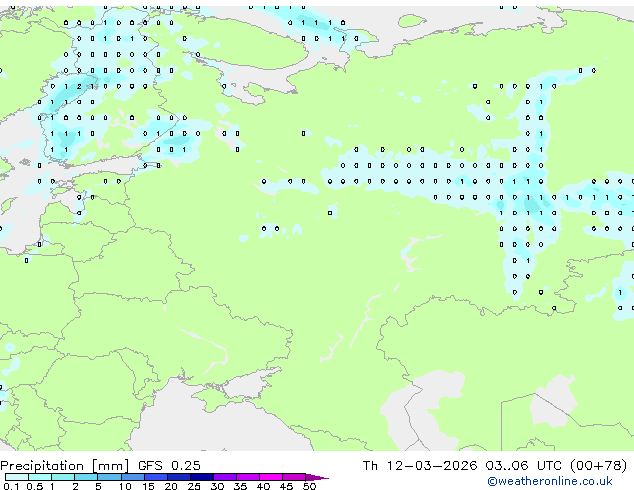Click the '20' legend label
The width and height of the screenshot is (634, 490).
(x=171, y=486)
